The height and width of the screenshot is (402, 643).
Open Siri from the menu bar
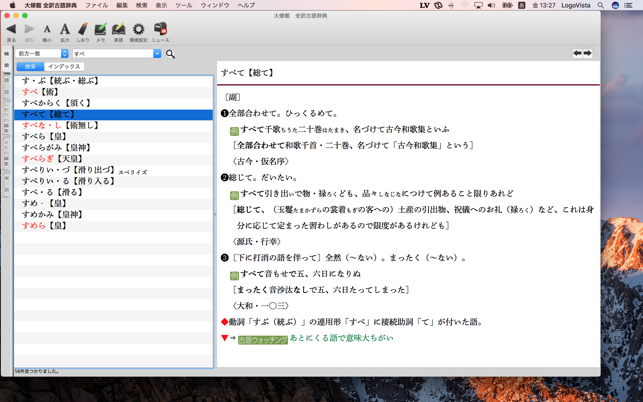615,5
